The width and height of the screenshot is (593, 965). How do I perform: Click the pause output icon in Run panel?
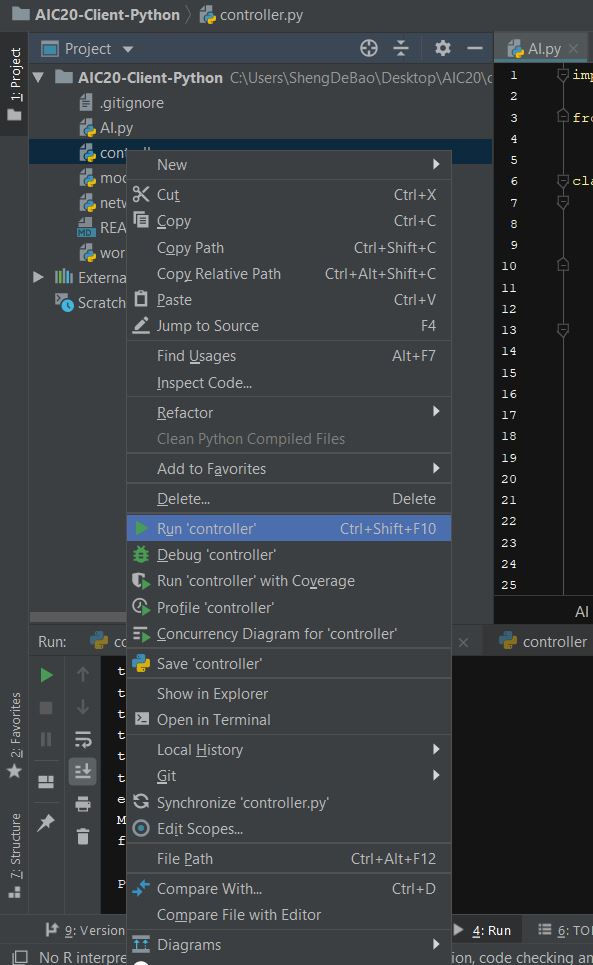point(46,739)
